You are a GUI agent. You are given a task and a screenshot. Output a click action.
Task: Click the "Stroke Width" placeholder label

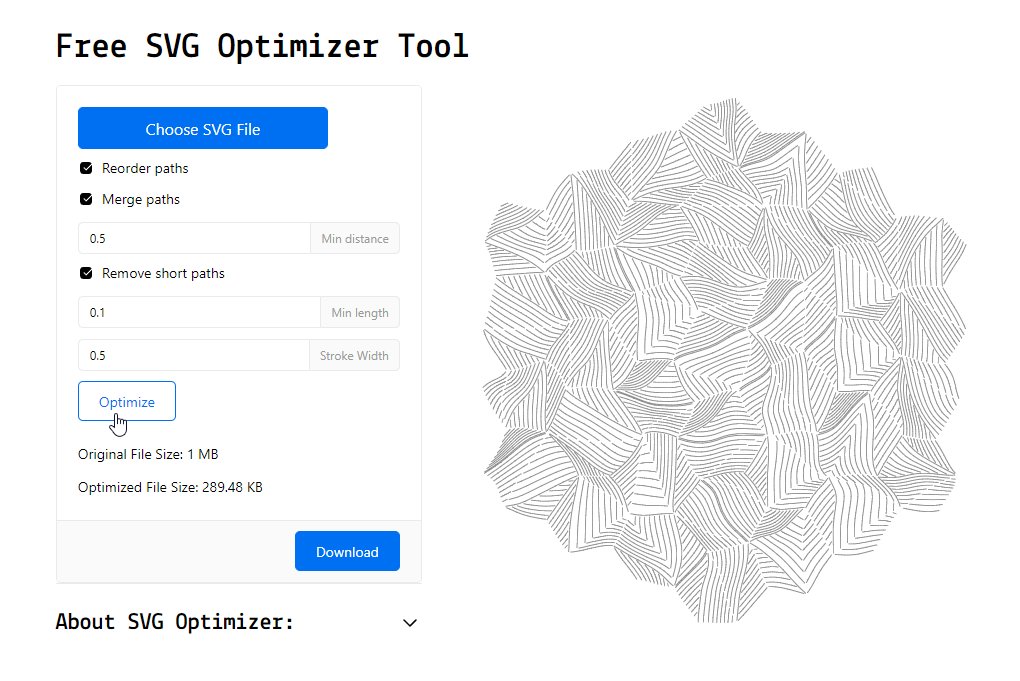point(354,355)
